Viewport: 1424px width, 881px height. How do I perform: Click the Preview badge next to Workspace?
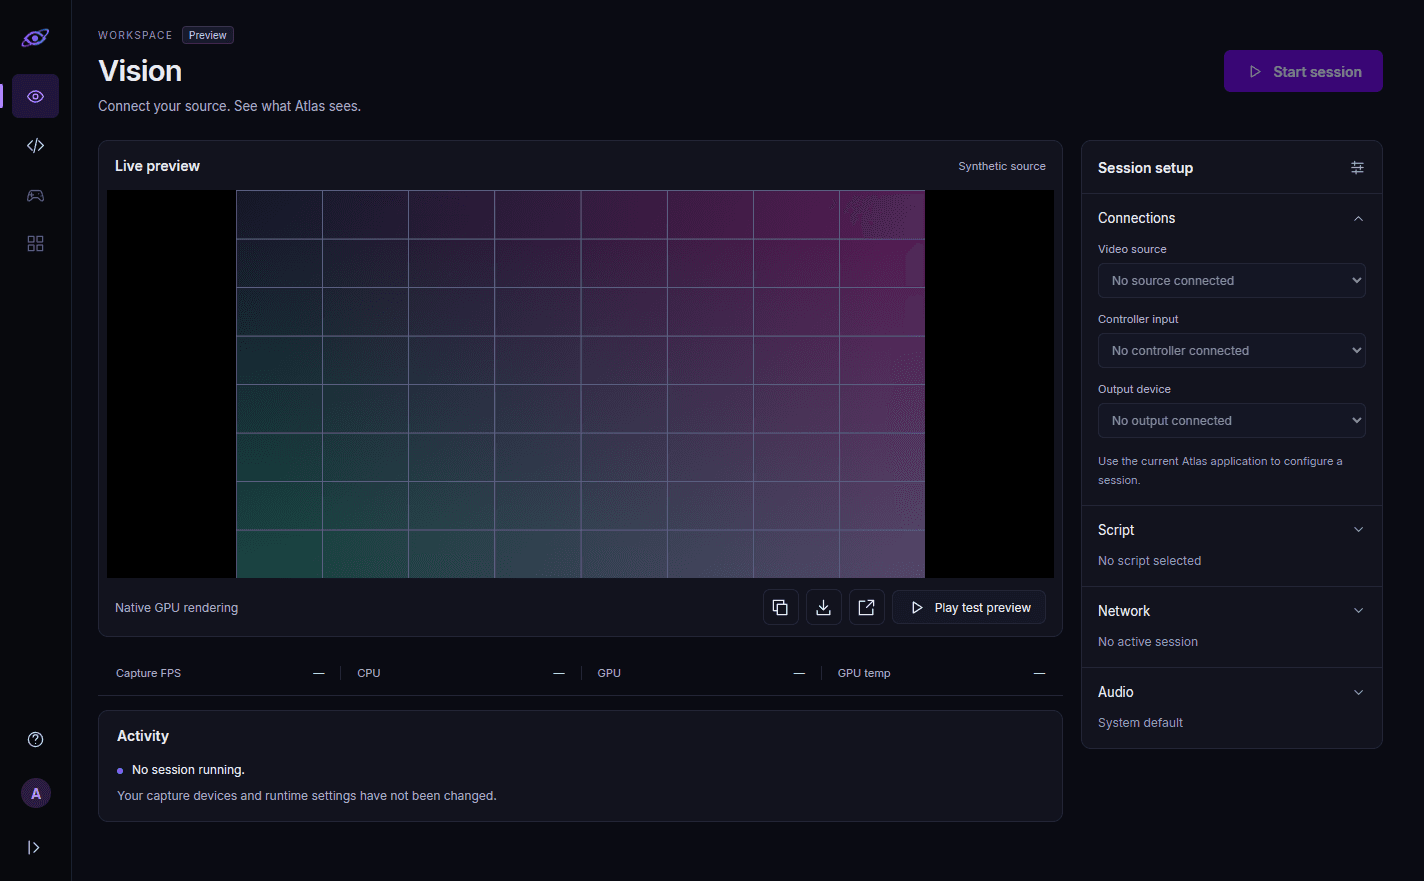208,35
